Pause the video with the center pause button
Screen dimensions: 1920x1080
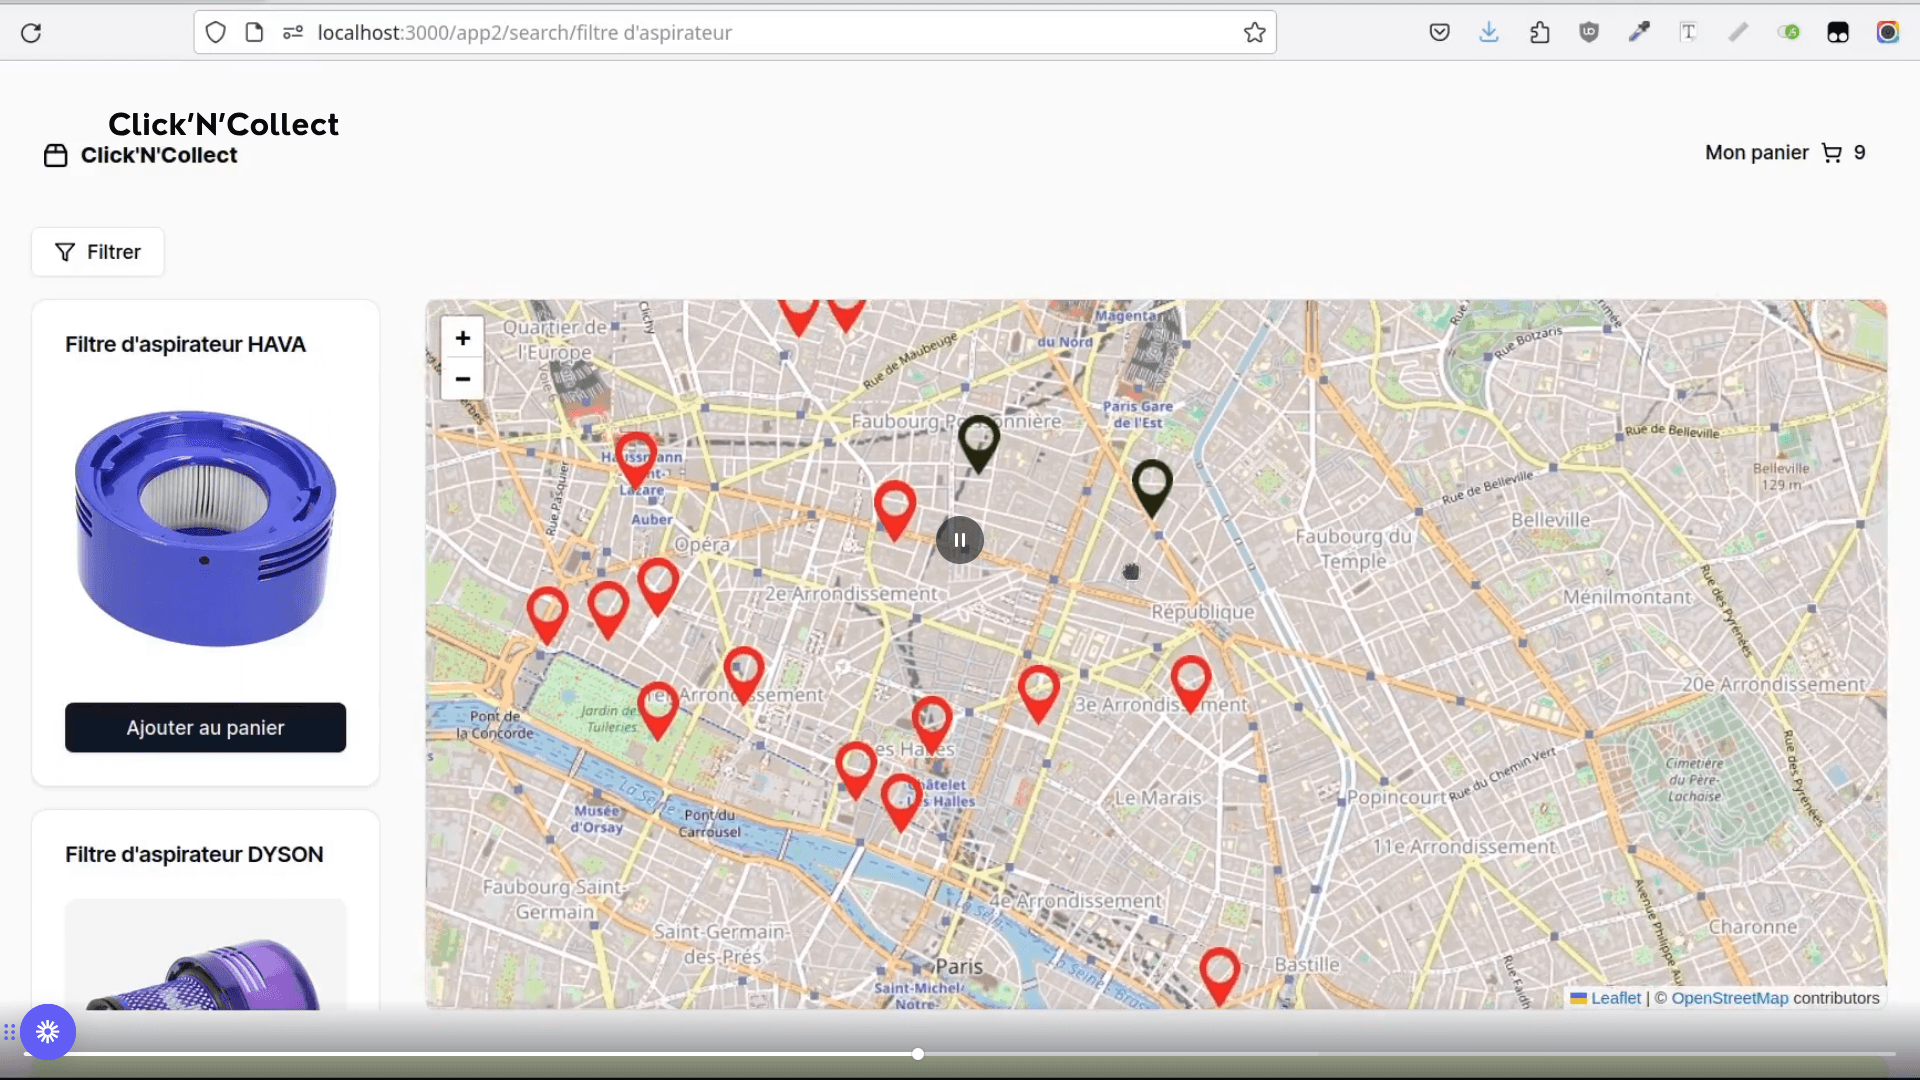tap(960, 540)
